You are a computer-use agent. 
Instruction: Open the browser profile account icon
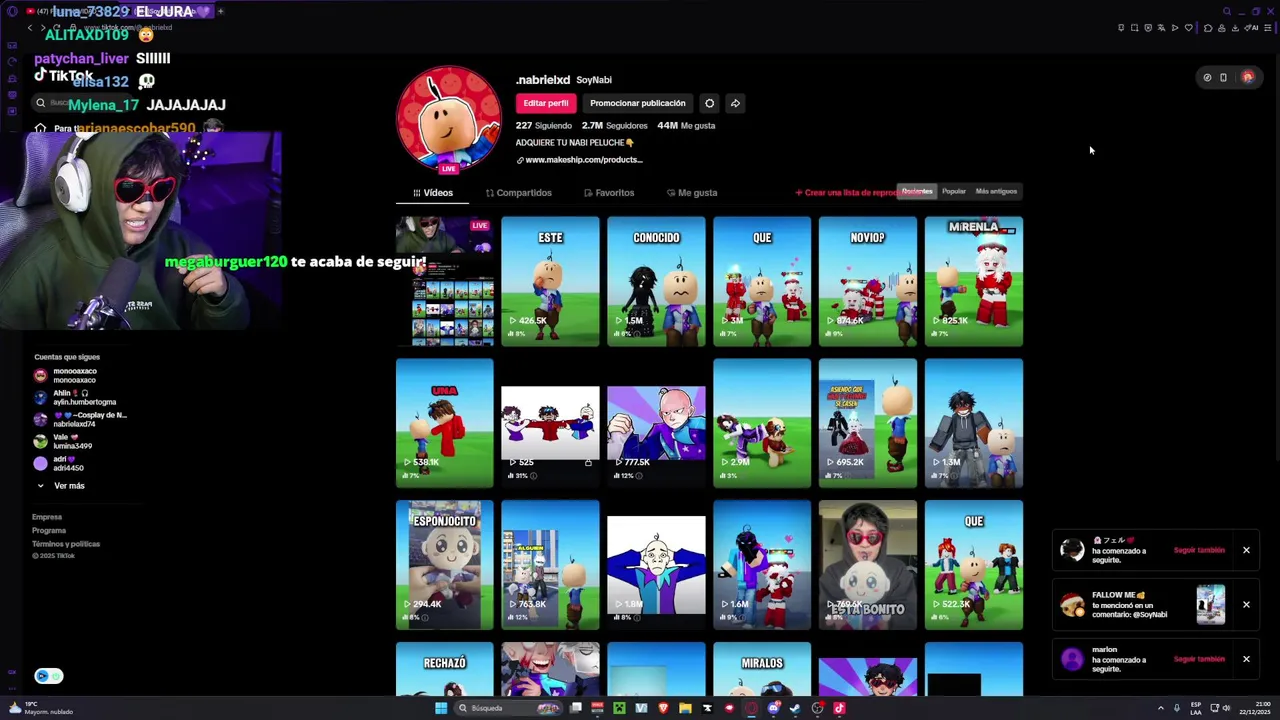[x=1222, y=28]
